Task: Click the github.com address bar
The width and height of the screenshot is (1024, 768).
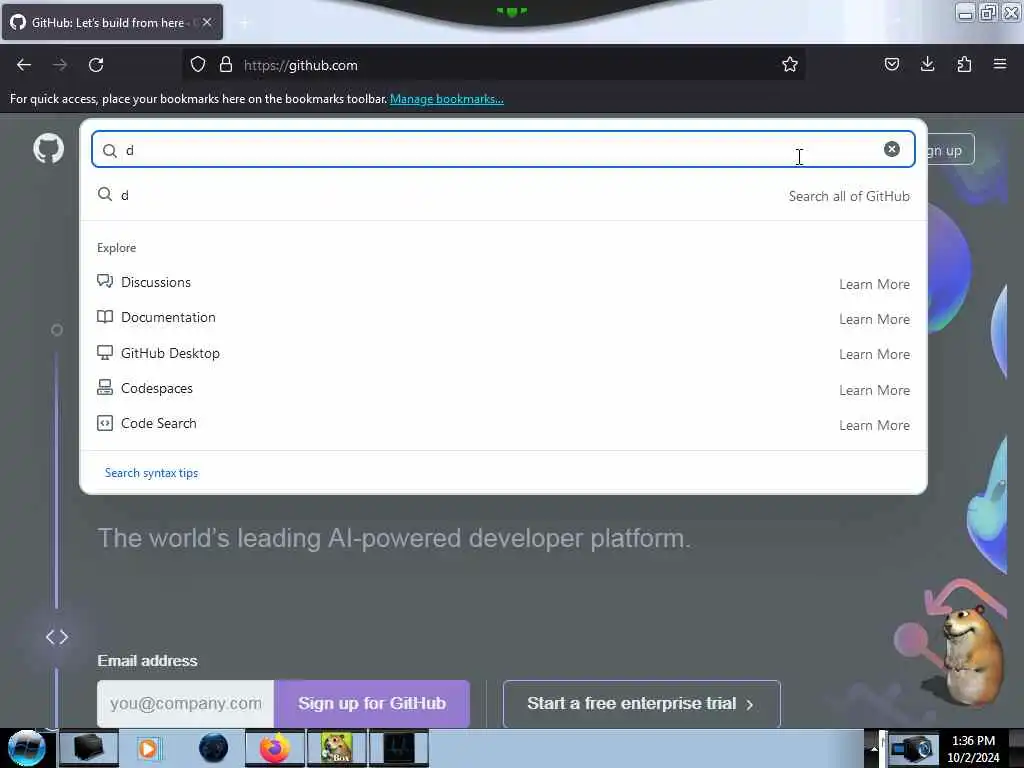Action: [493, 65]
